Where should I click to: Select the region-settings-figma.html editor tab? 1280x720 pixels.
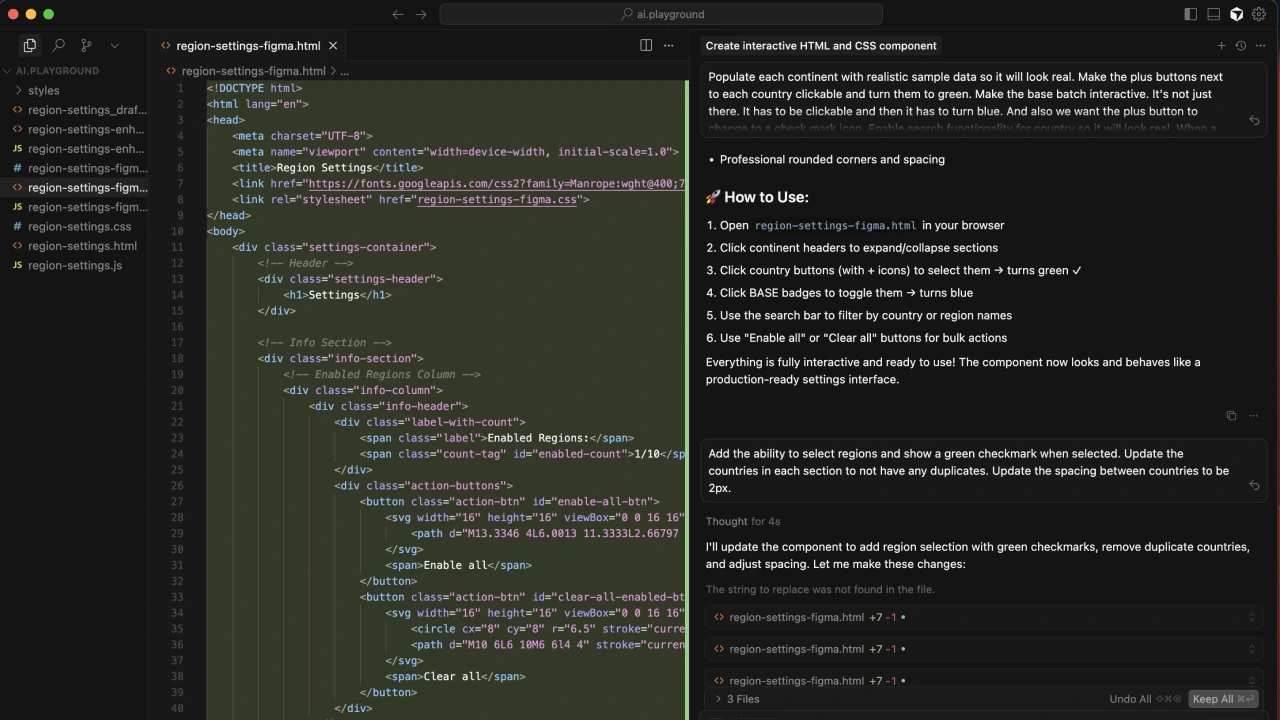pyautogui.click(x=247, y=45)
